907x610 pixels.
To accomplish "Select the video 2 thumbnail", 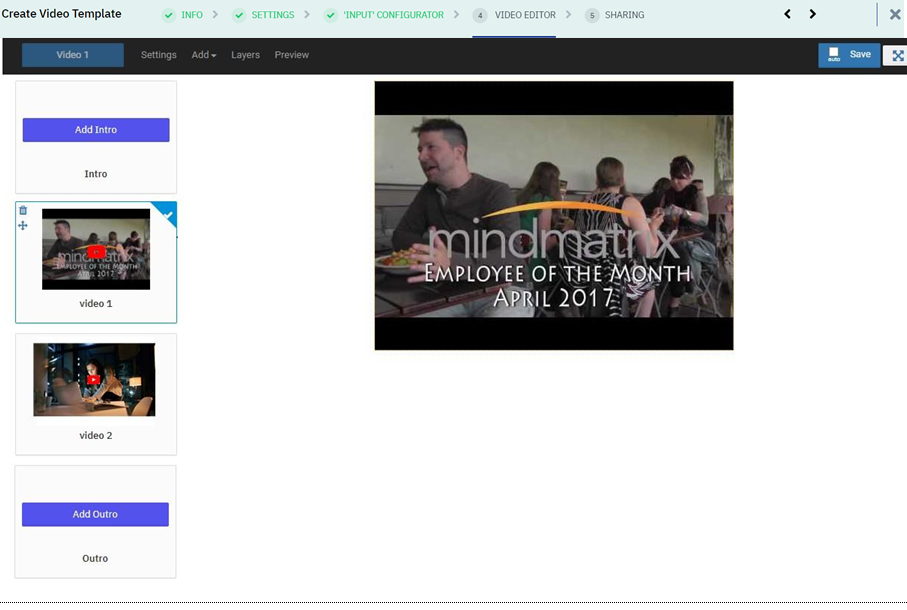I will [94, 380].
